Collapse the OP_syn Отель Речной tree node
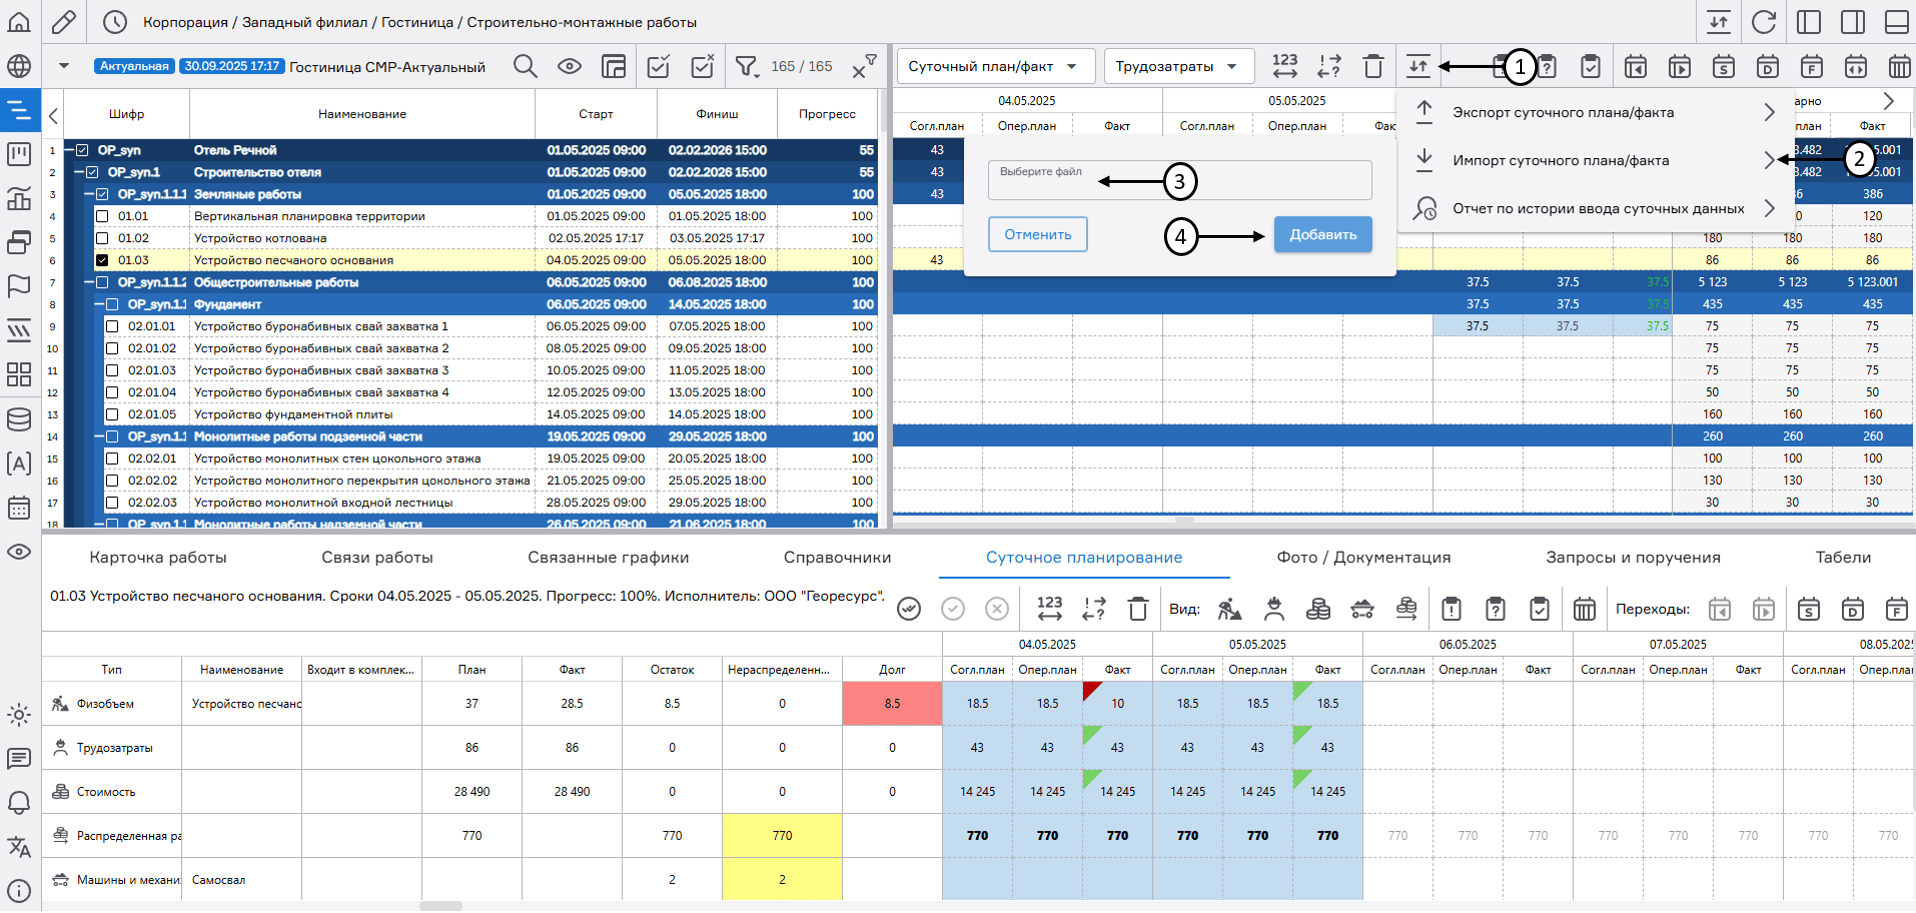This screenshot has width=1916, height=913. point(69,150)
